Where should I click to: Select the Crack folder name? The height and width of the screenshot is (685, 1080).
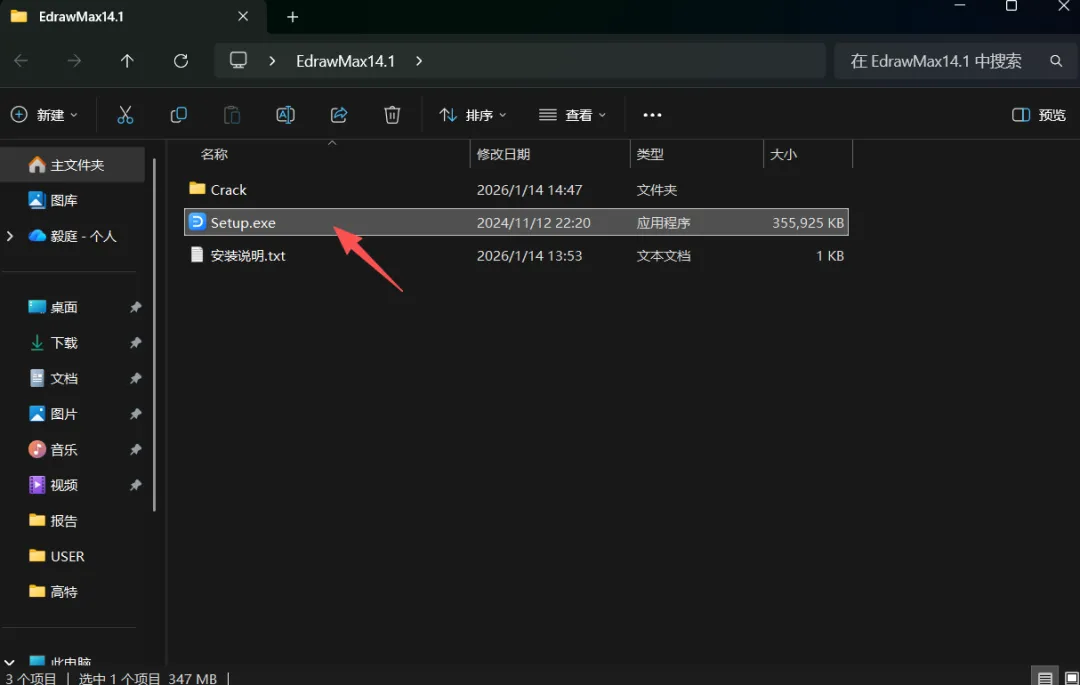click(x=228, y=190)
